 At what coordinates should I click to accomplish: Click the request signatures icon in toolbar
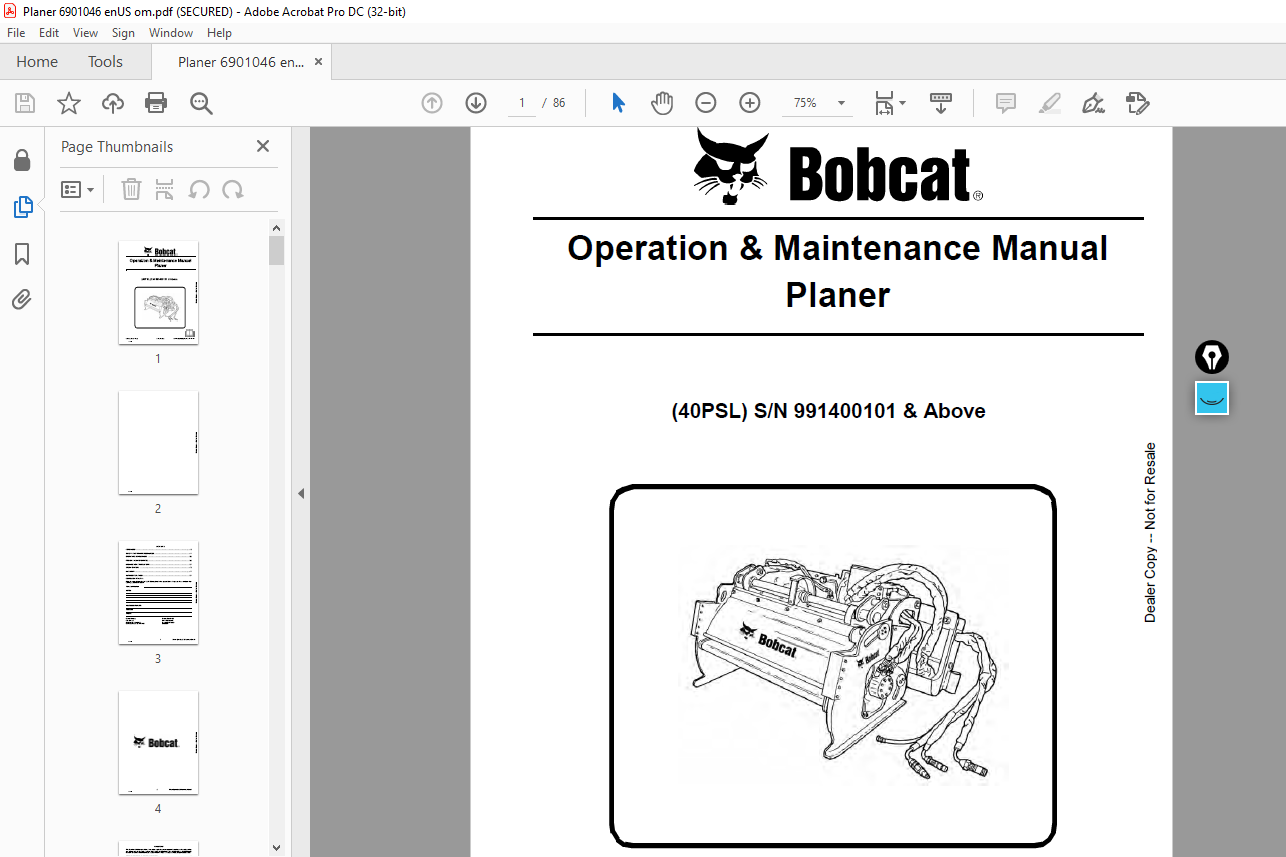click(1138, 103)
